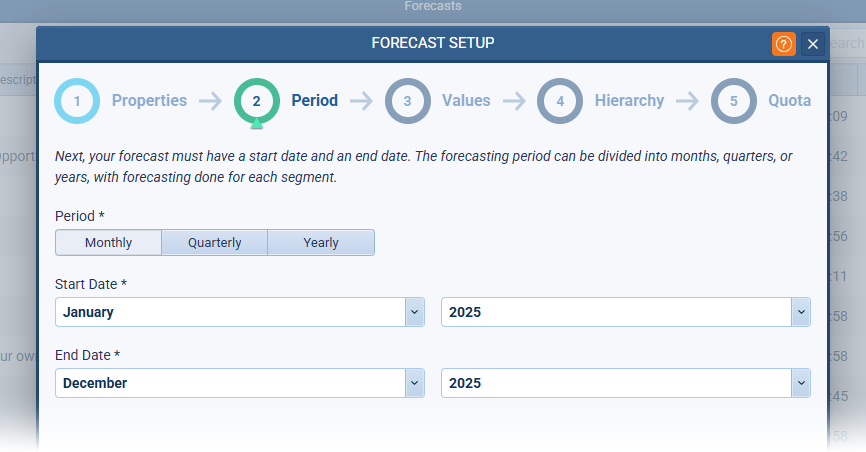The height and width of the screenshot is (452, 866).
Task: Open step 5 circle icon
Action: coord(734,101)
